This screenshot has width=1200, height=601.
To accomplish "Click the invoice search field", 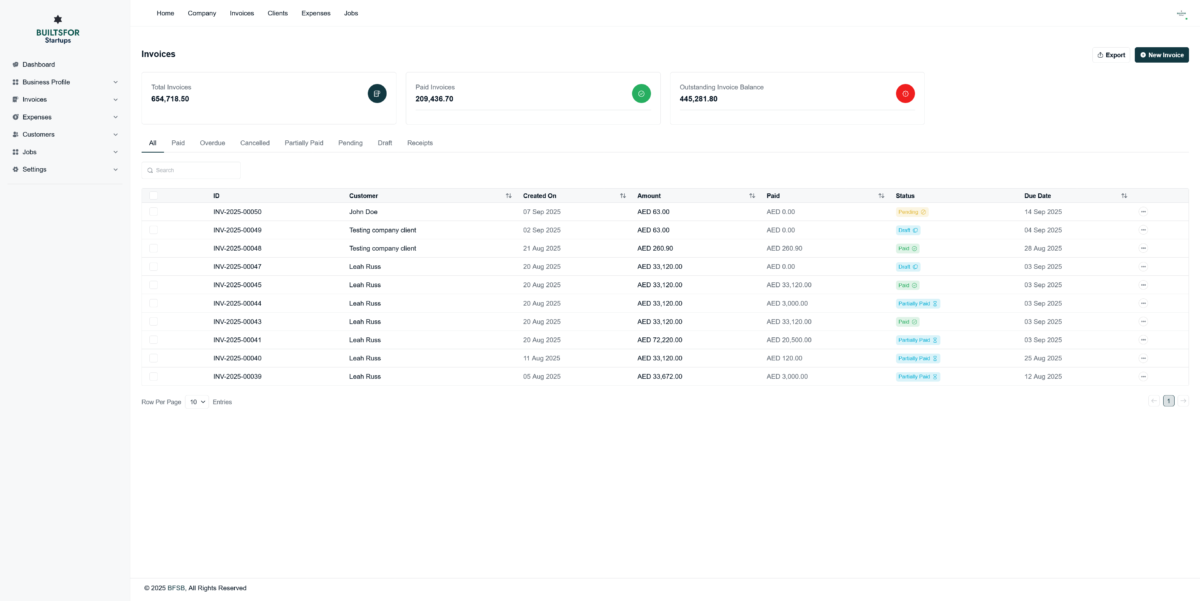I will (191, 170).
